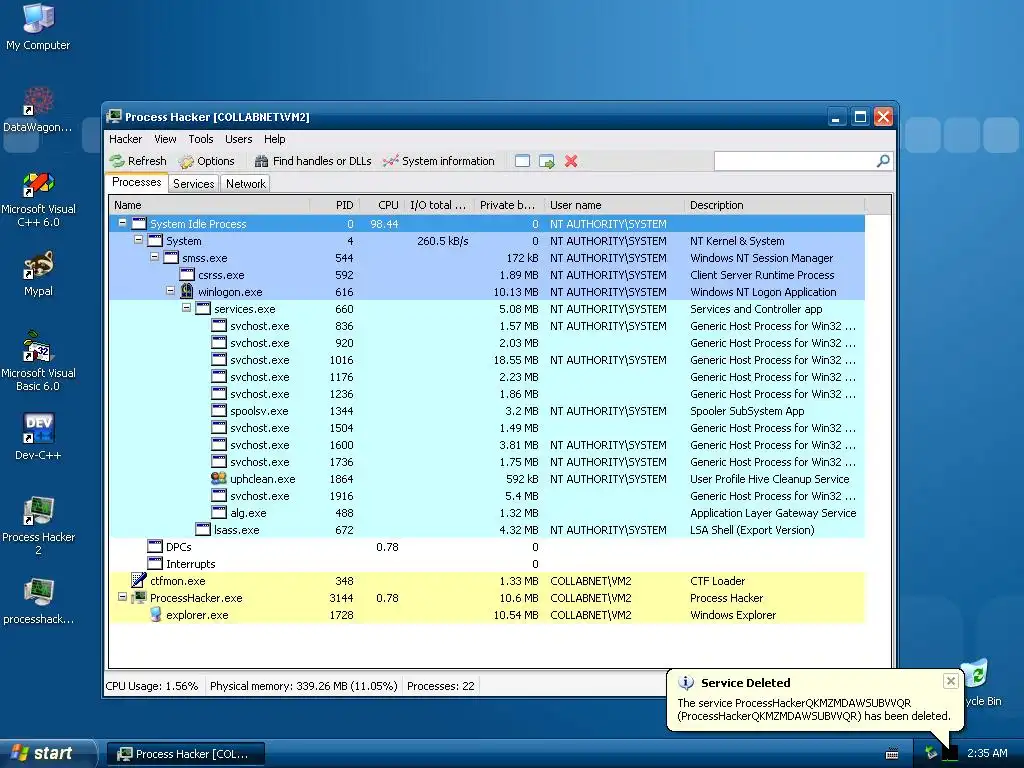Image resolution: width=1024 pixels, height=768 pixels.
Task: Open the Help menu
Action: (x=274, y=139)
